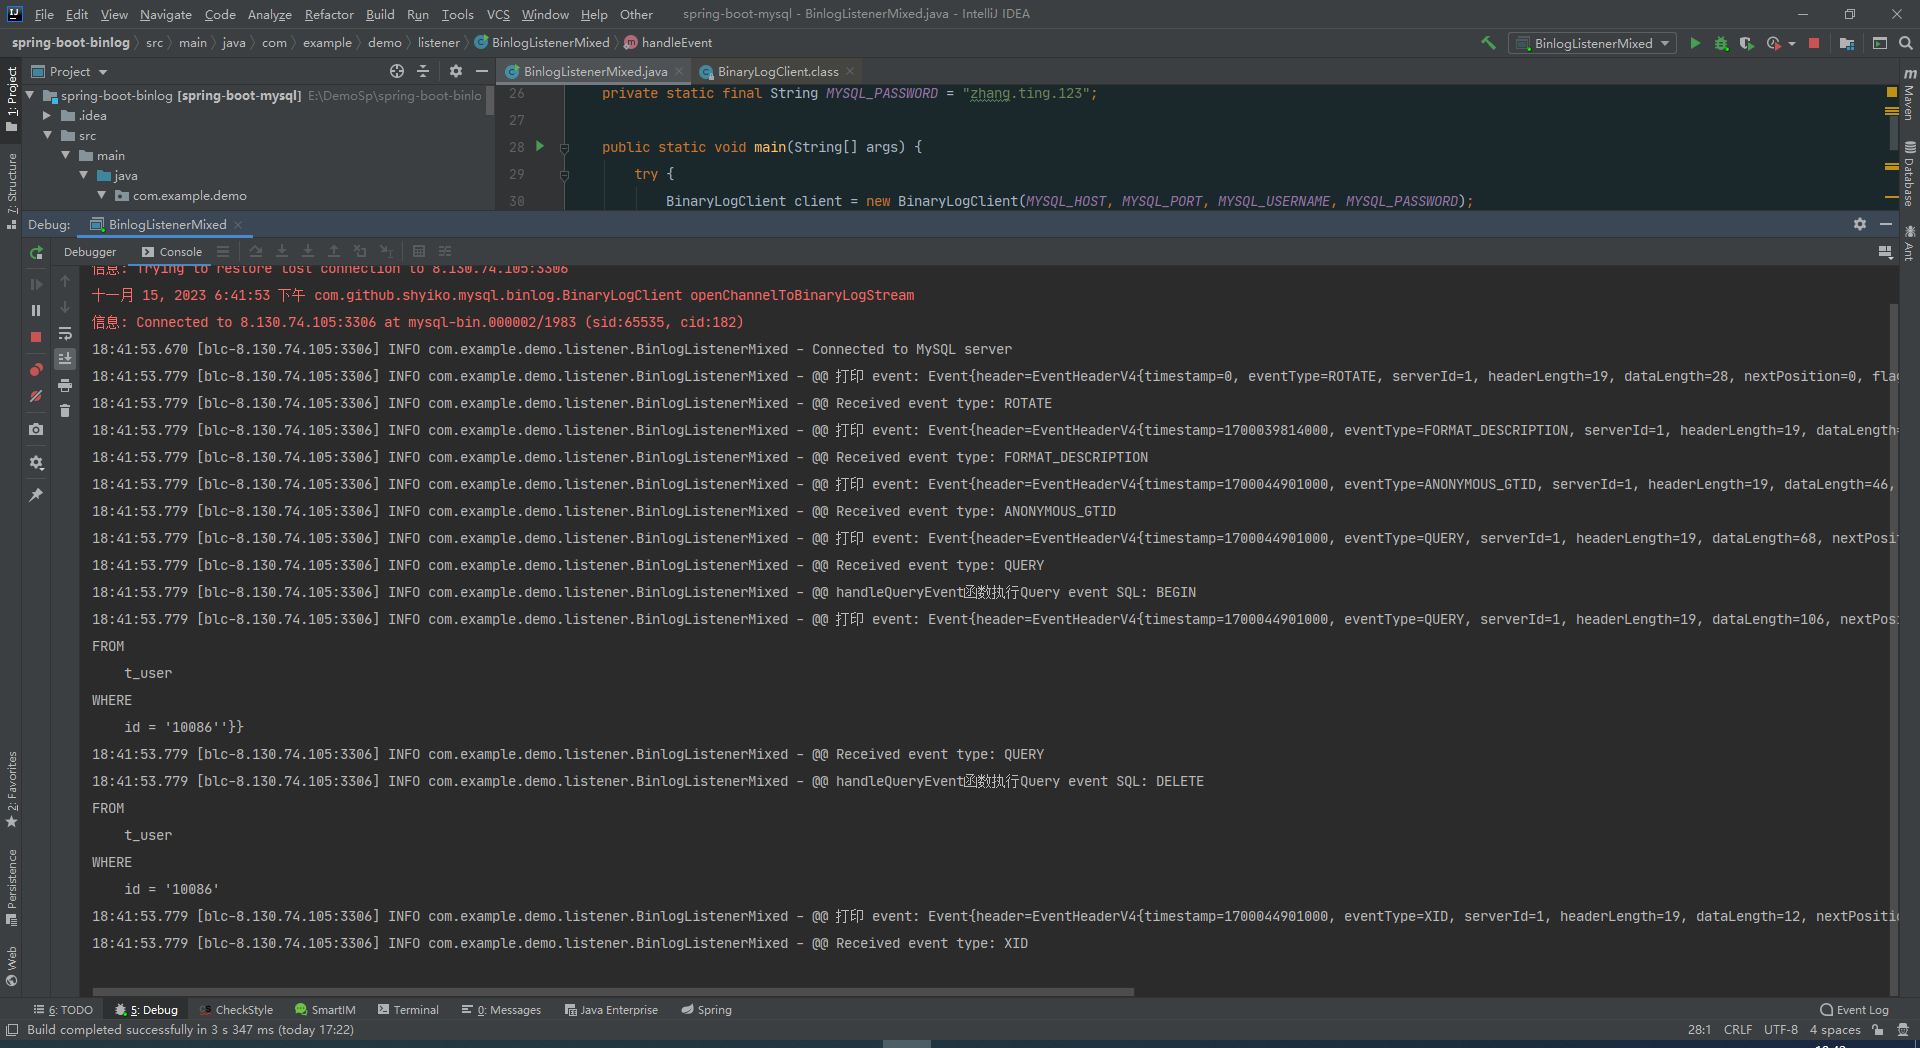Open the Terminal tool window button

[x=407, y=1010]
